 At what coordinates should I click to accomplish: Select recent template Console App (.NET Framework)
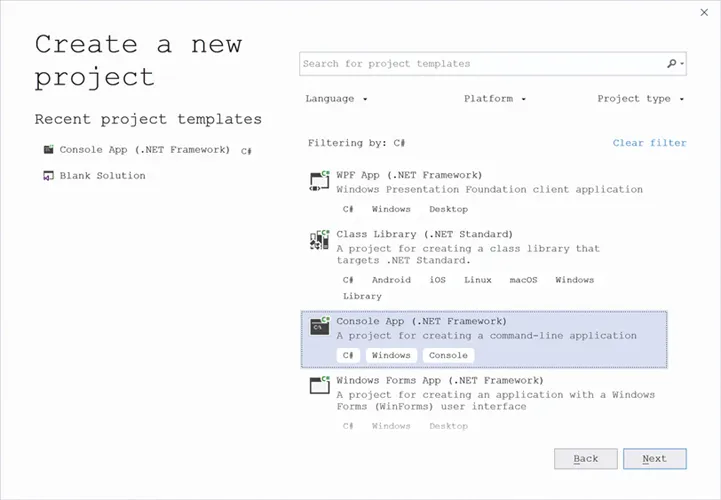coord(145,150)
